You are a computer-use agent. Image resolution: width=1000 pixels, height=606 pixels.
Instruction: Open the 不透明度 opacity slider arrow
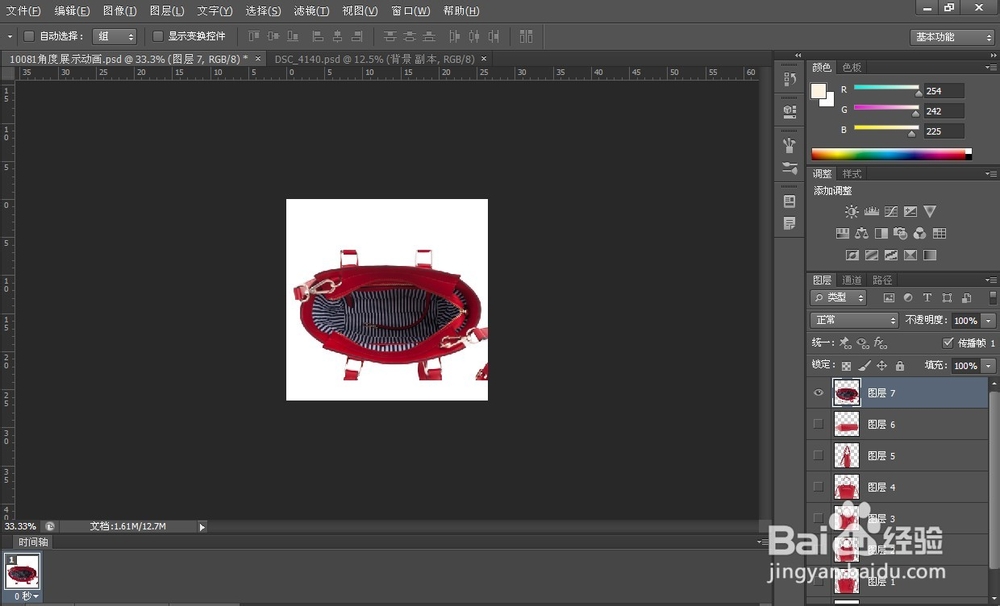pyautogui.click(x=989, y=320)
